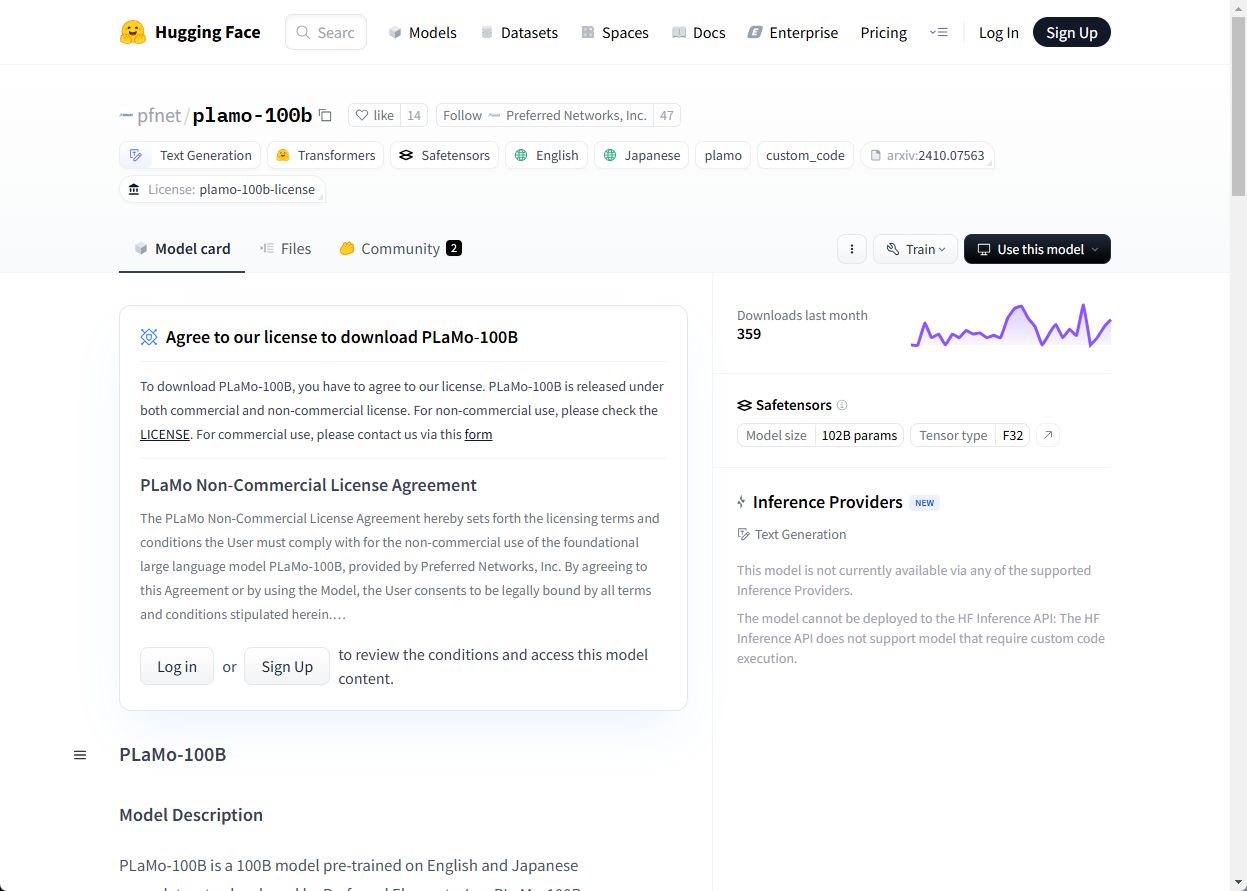The height and width of the screenshot is (891, 1247).
Task: Expand the navigation overflow menu
Action: (938, 32)
